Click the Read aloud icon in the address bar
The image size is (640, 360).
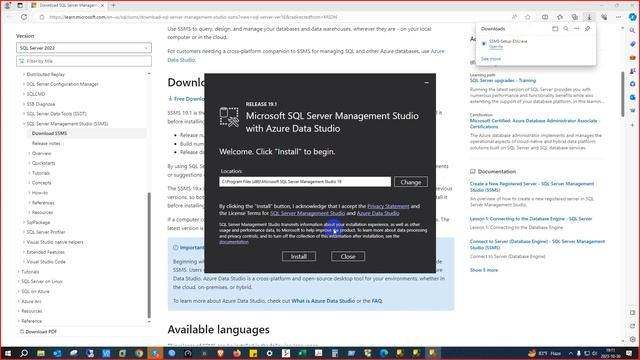click(x=514, y=17)
